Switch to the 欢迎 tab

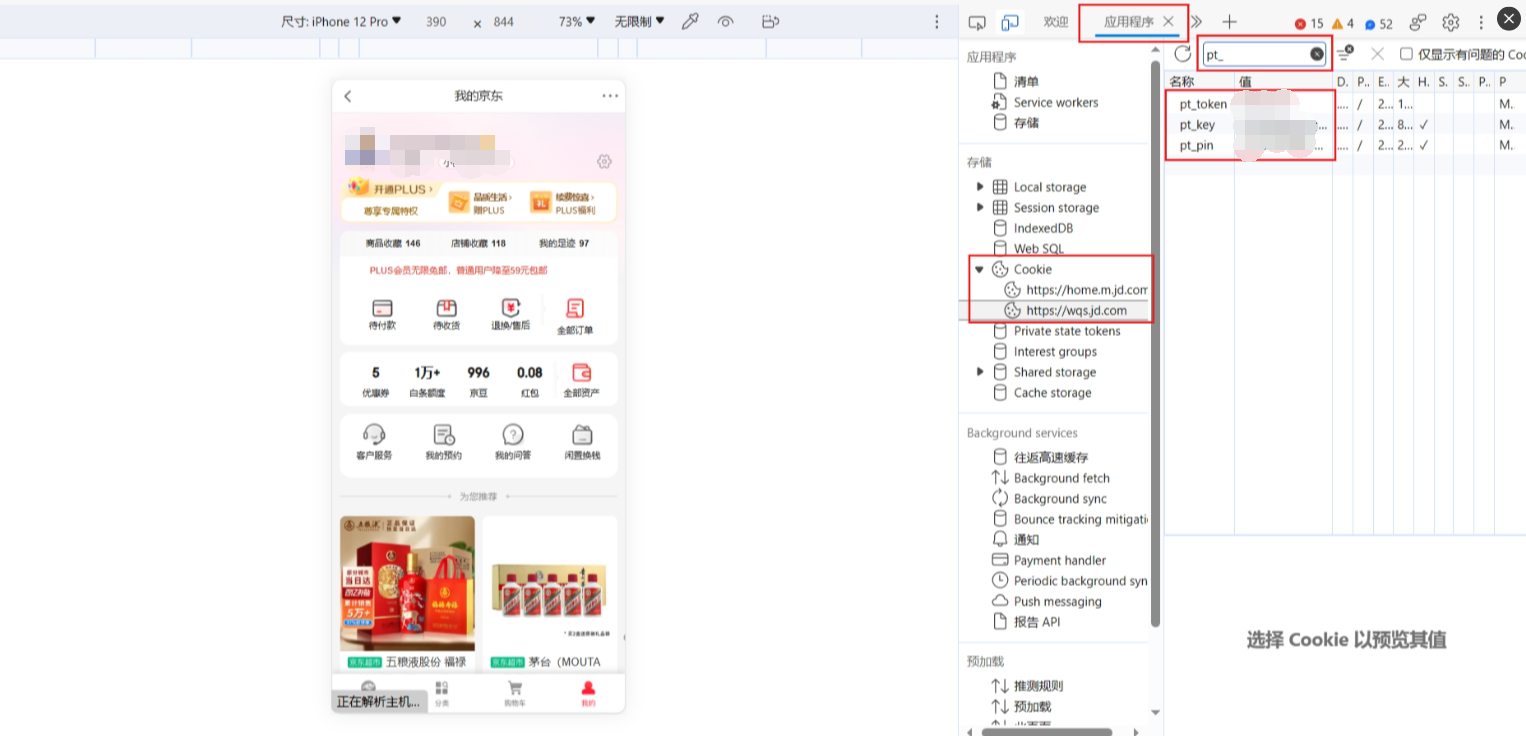(1056, 22)
